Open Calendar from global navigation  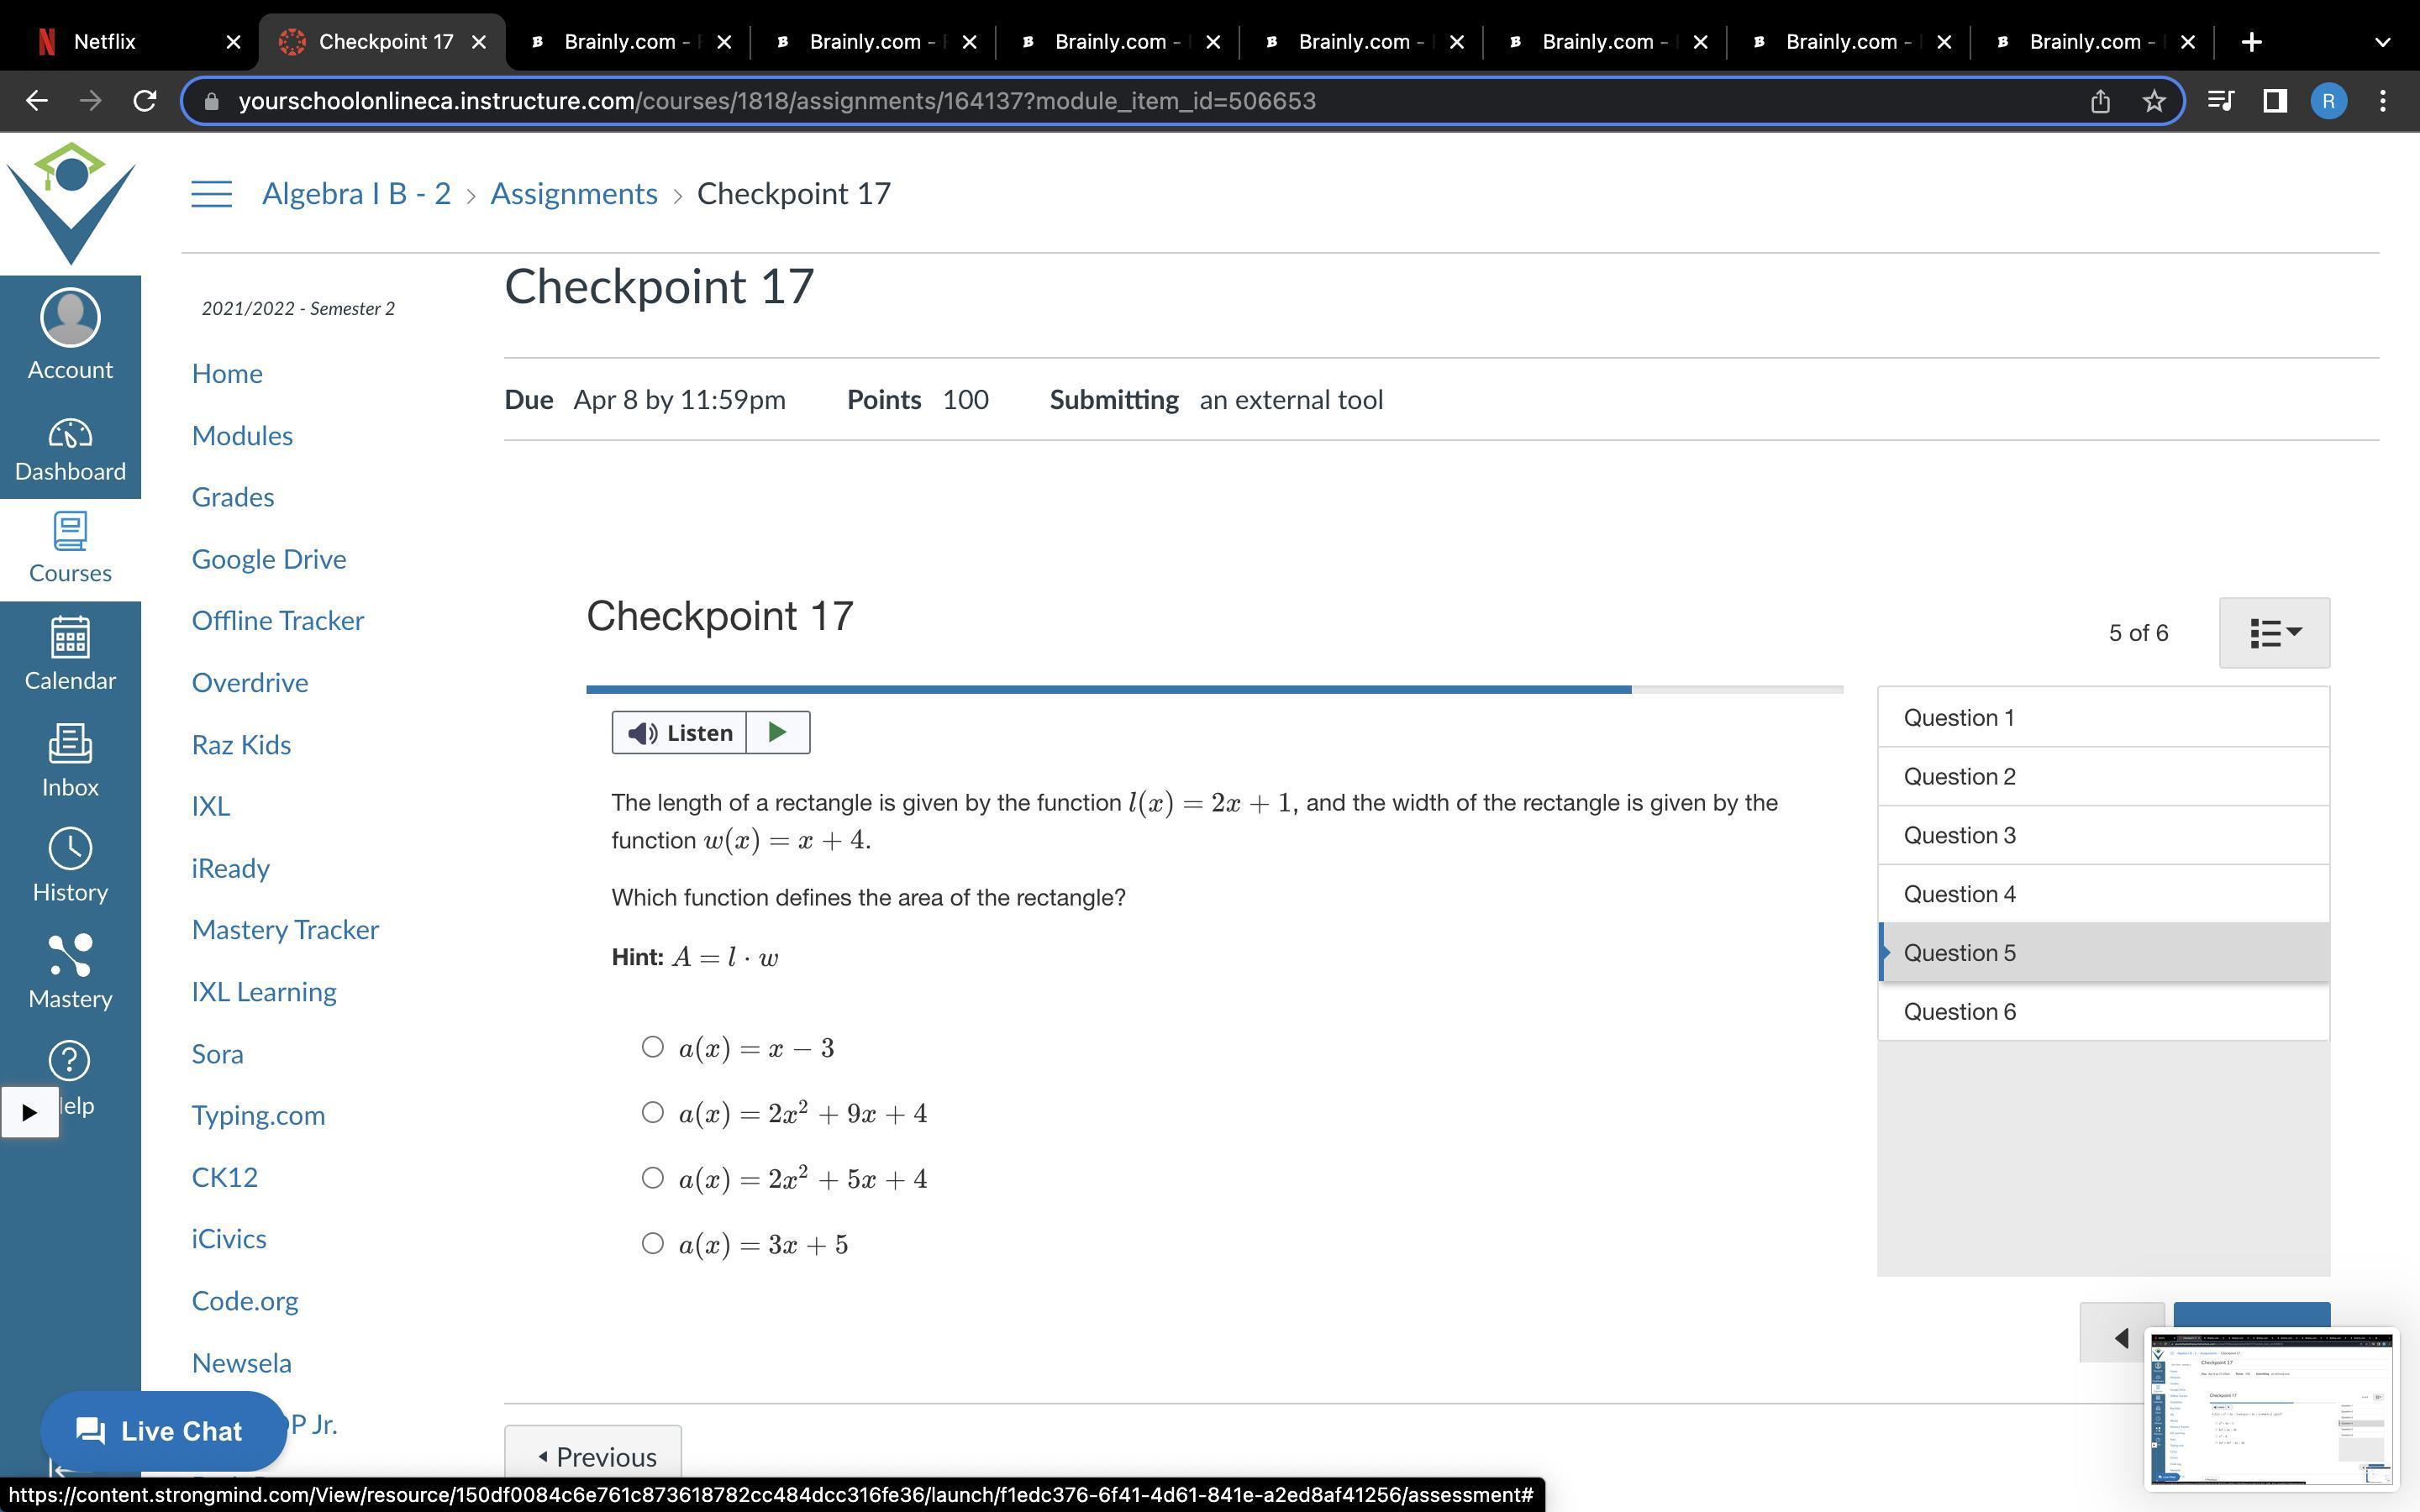point(70,654)
